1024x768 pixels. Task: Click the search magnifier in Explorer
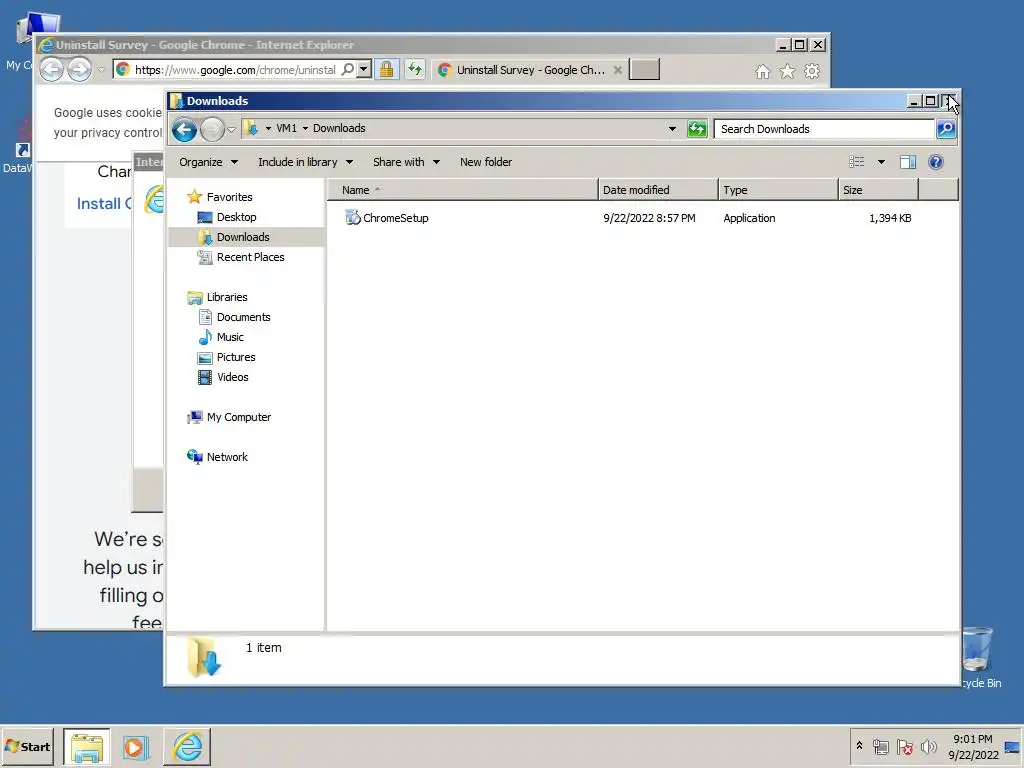(946, 129)
